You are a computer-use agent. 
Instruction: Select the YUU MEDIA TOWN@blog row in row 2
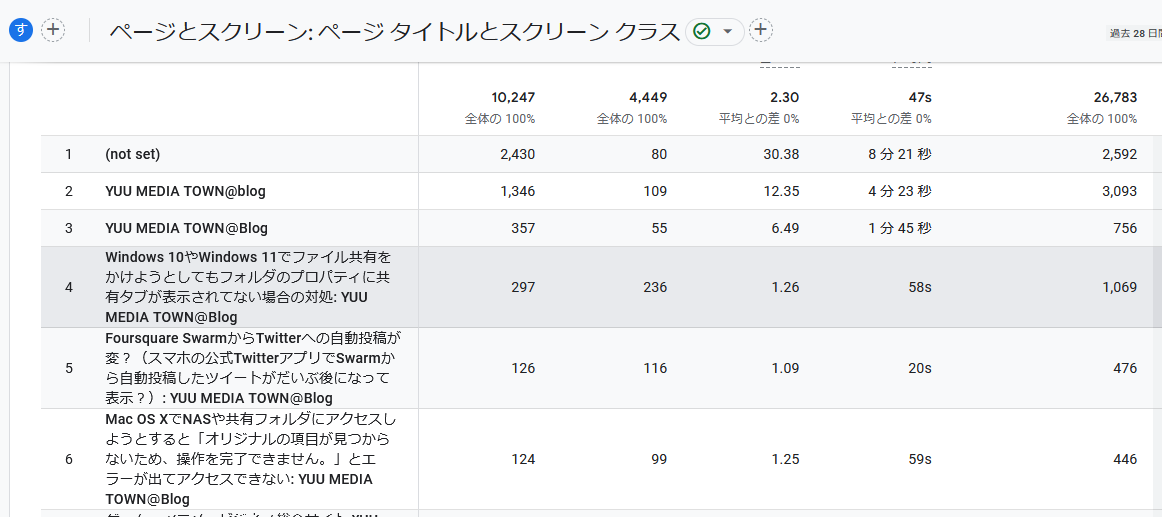185,191
